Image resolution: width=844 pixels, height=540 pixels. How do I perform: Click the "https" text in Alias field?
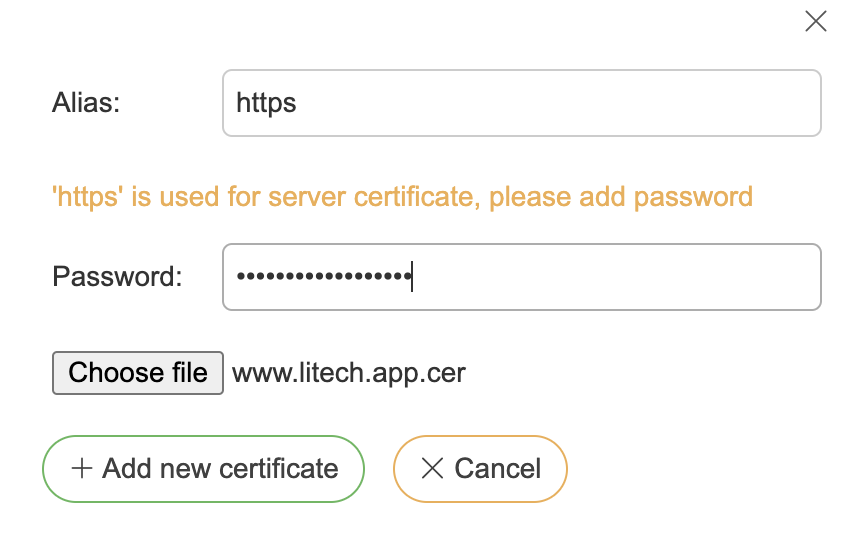[x=266, y=103]
